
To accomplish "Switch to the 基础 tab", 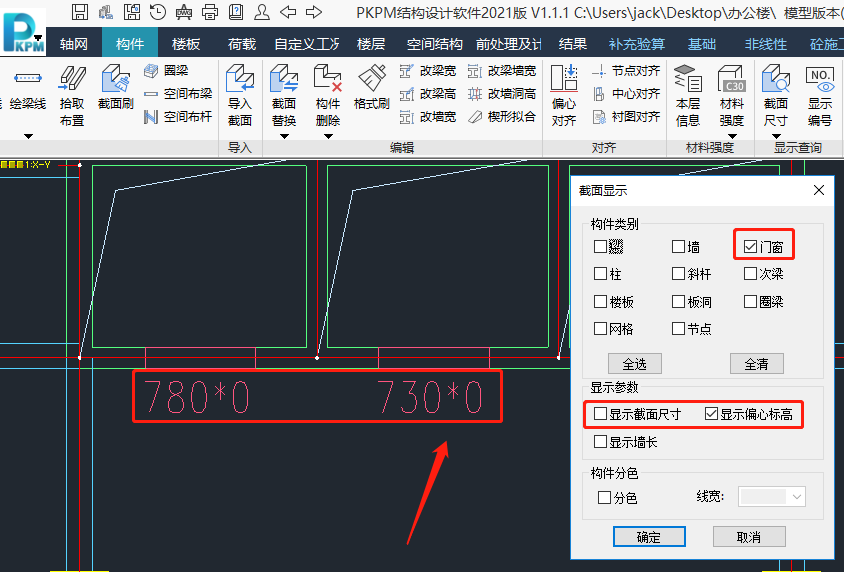I will point(702,44).
